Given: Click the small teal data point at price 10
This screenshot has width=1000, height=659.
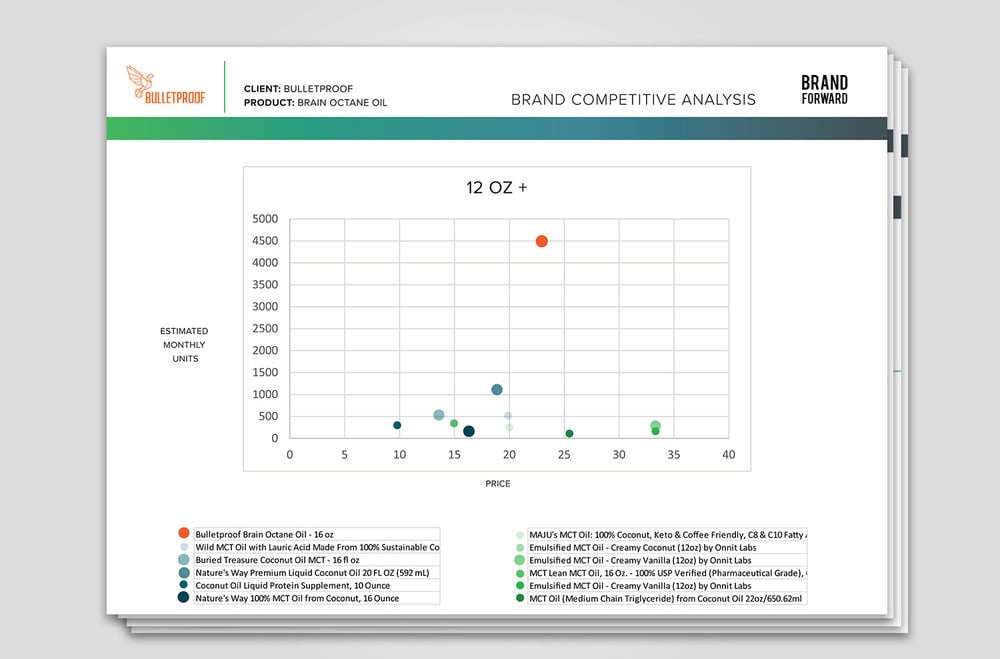Looking at the screenshot, I should coord(397,426).
